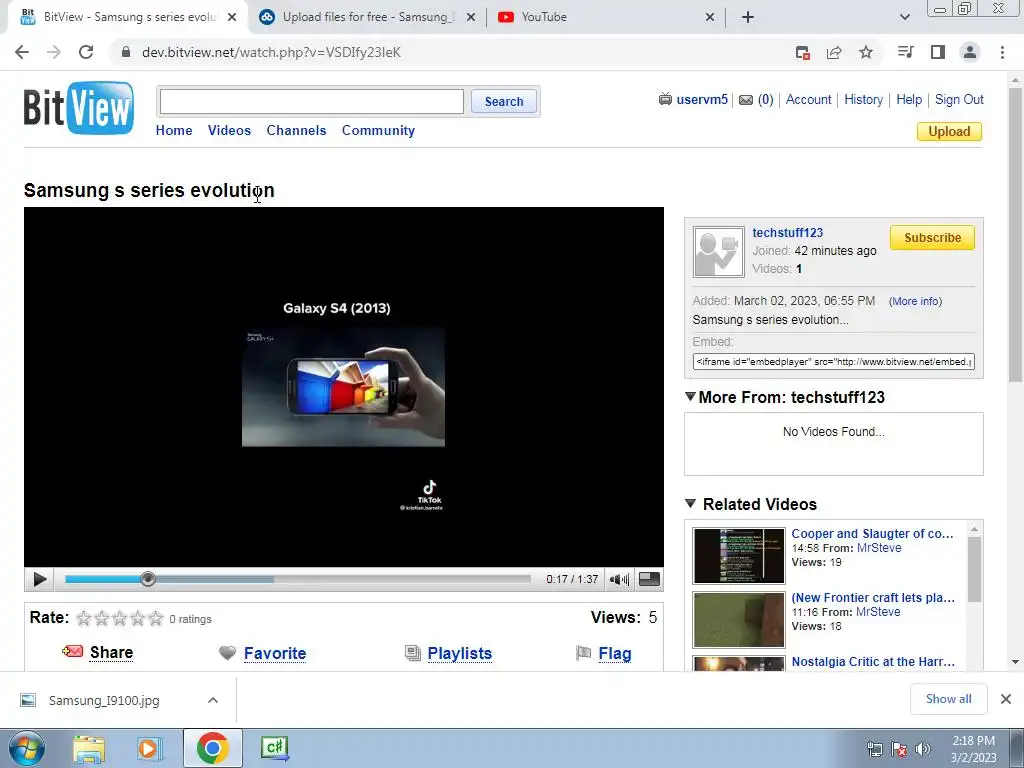Viewport: 1024px width, 768px height.
Task: Reload the page
Action: point(86,52)
